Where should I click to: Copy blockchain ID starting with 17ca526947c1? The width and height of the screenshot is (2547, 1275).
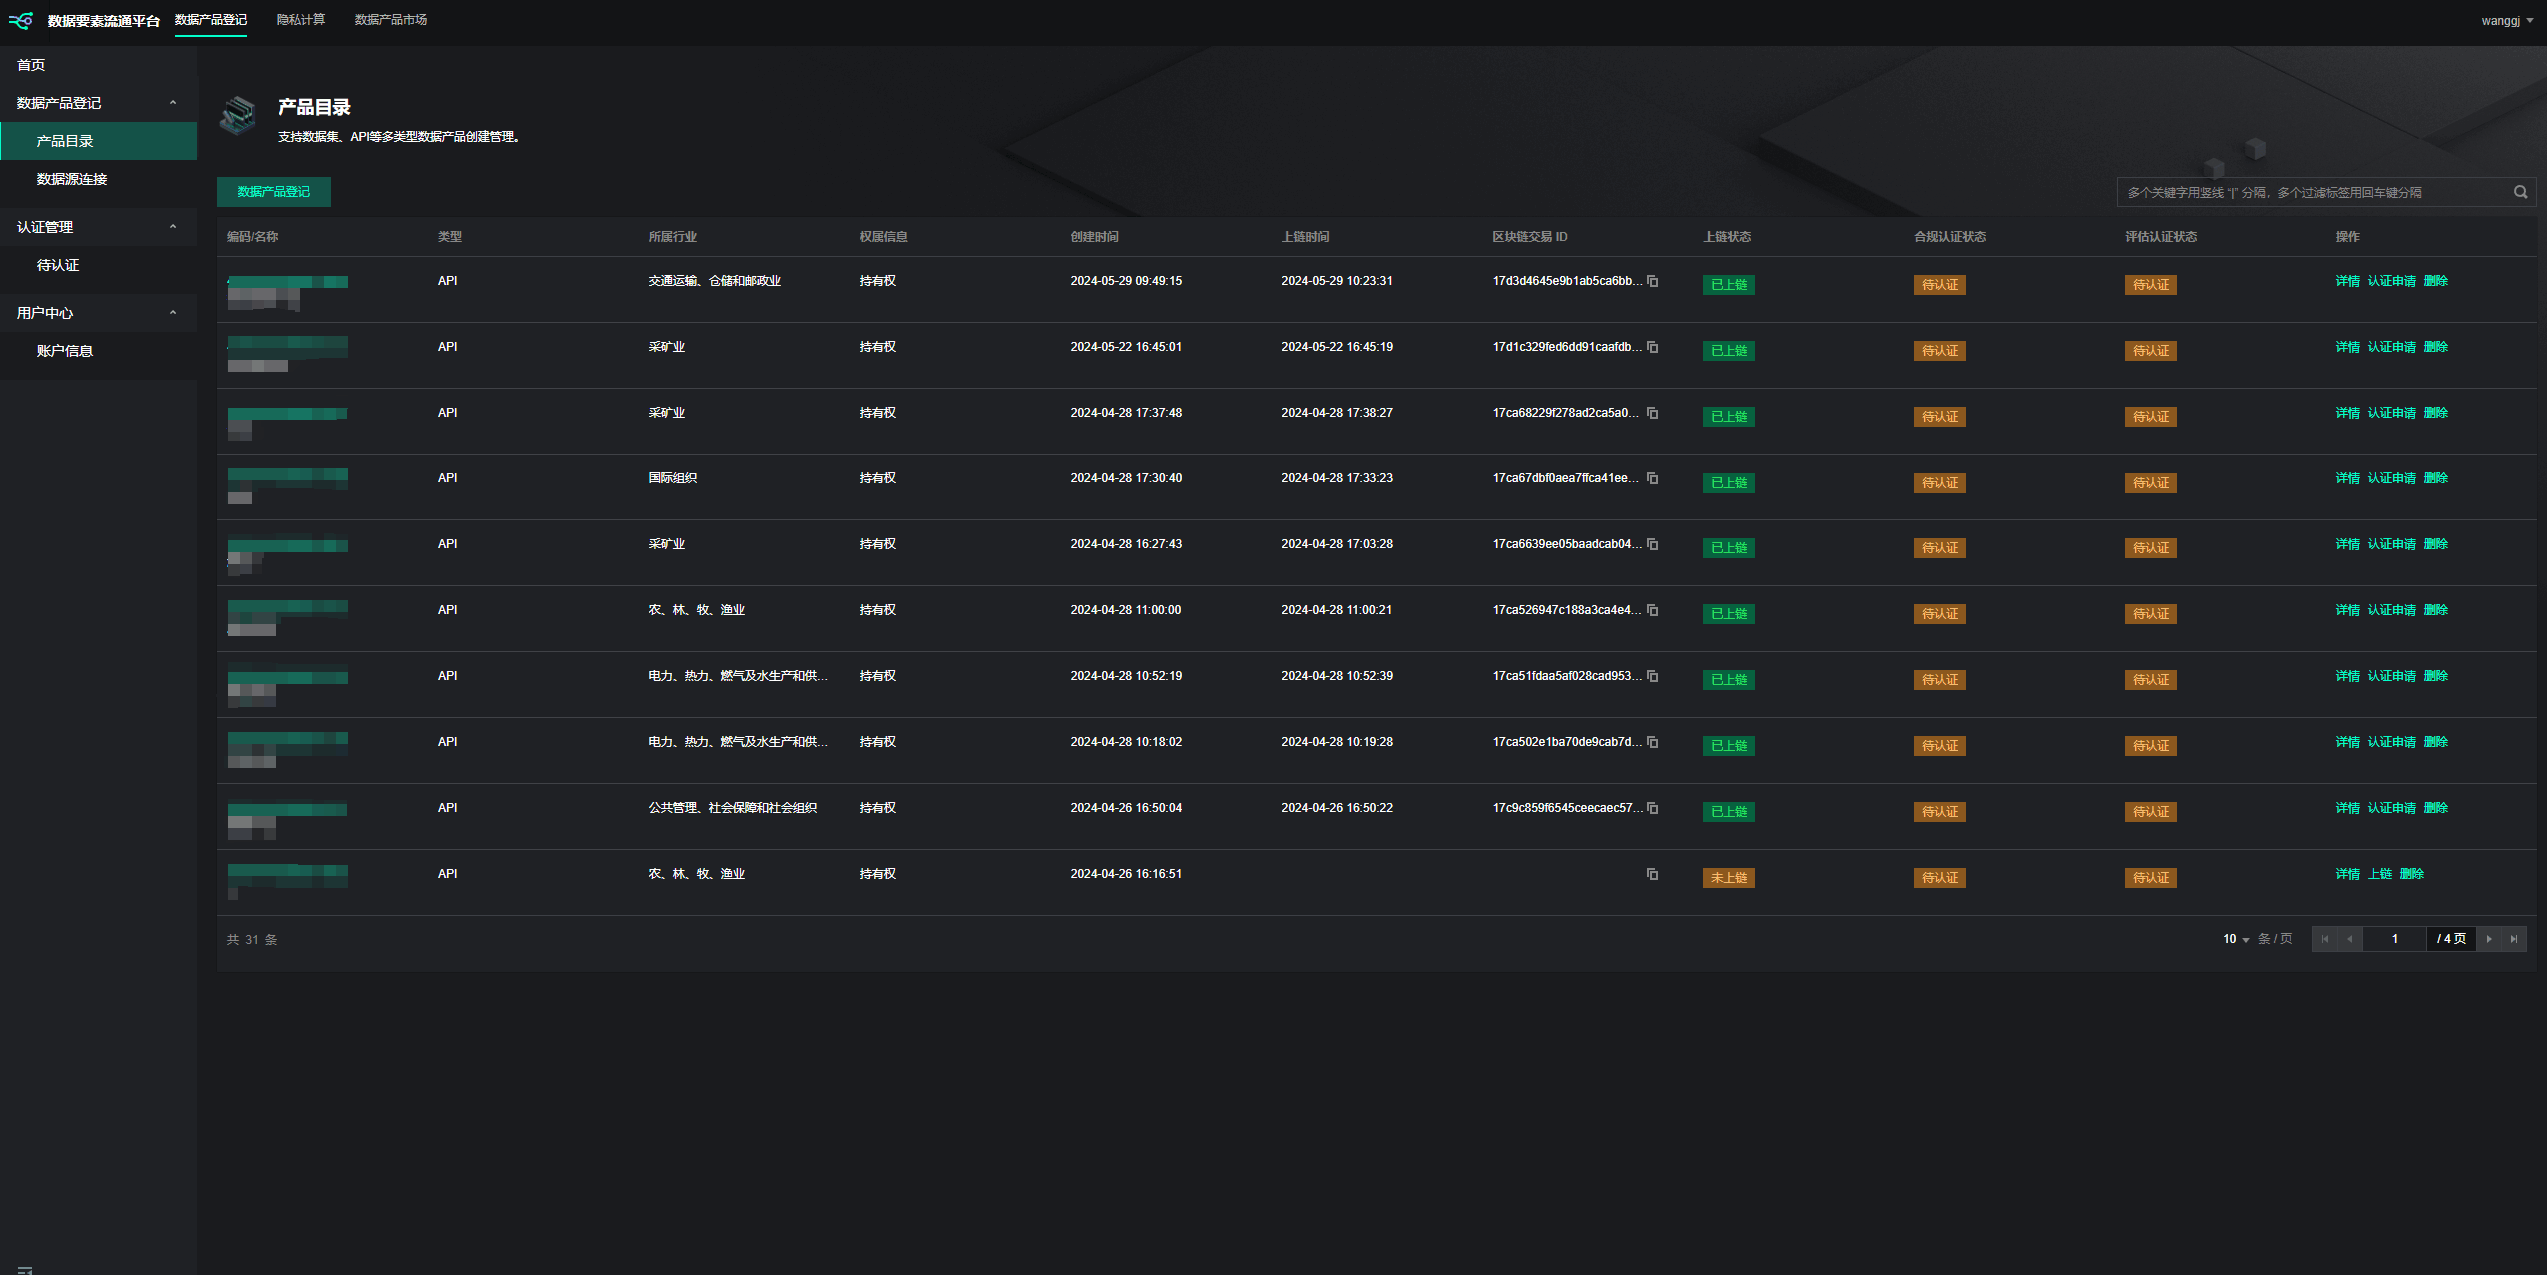(1652, 610)
